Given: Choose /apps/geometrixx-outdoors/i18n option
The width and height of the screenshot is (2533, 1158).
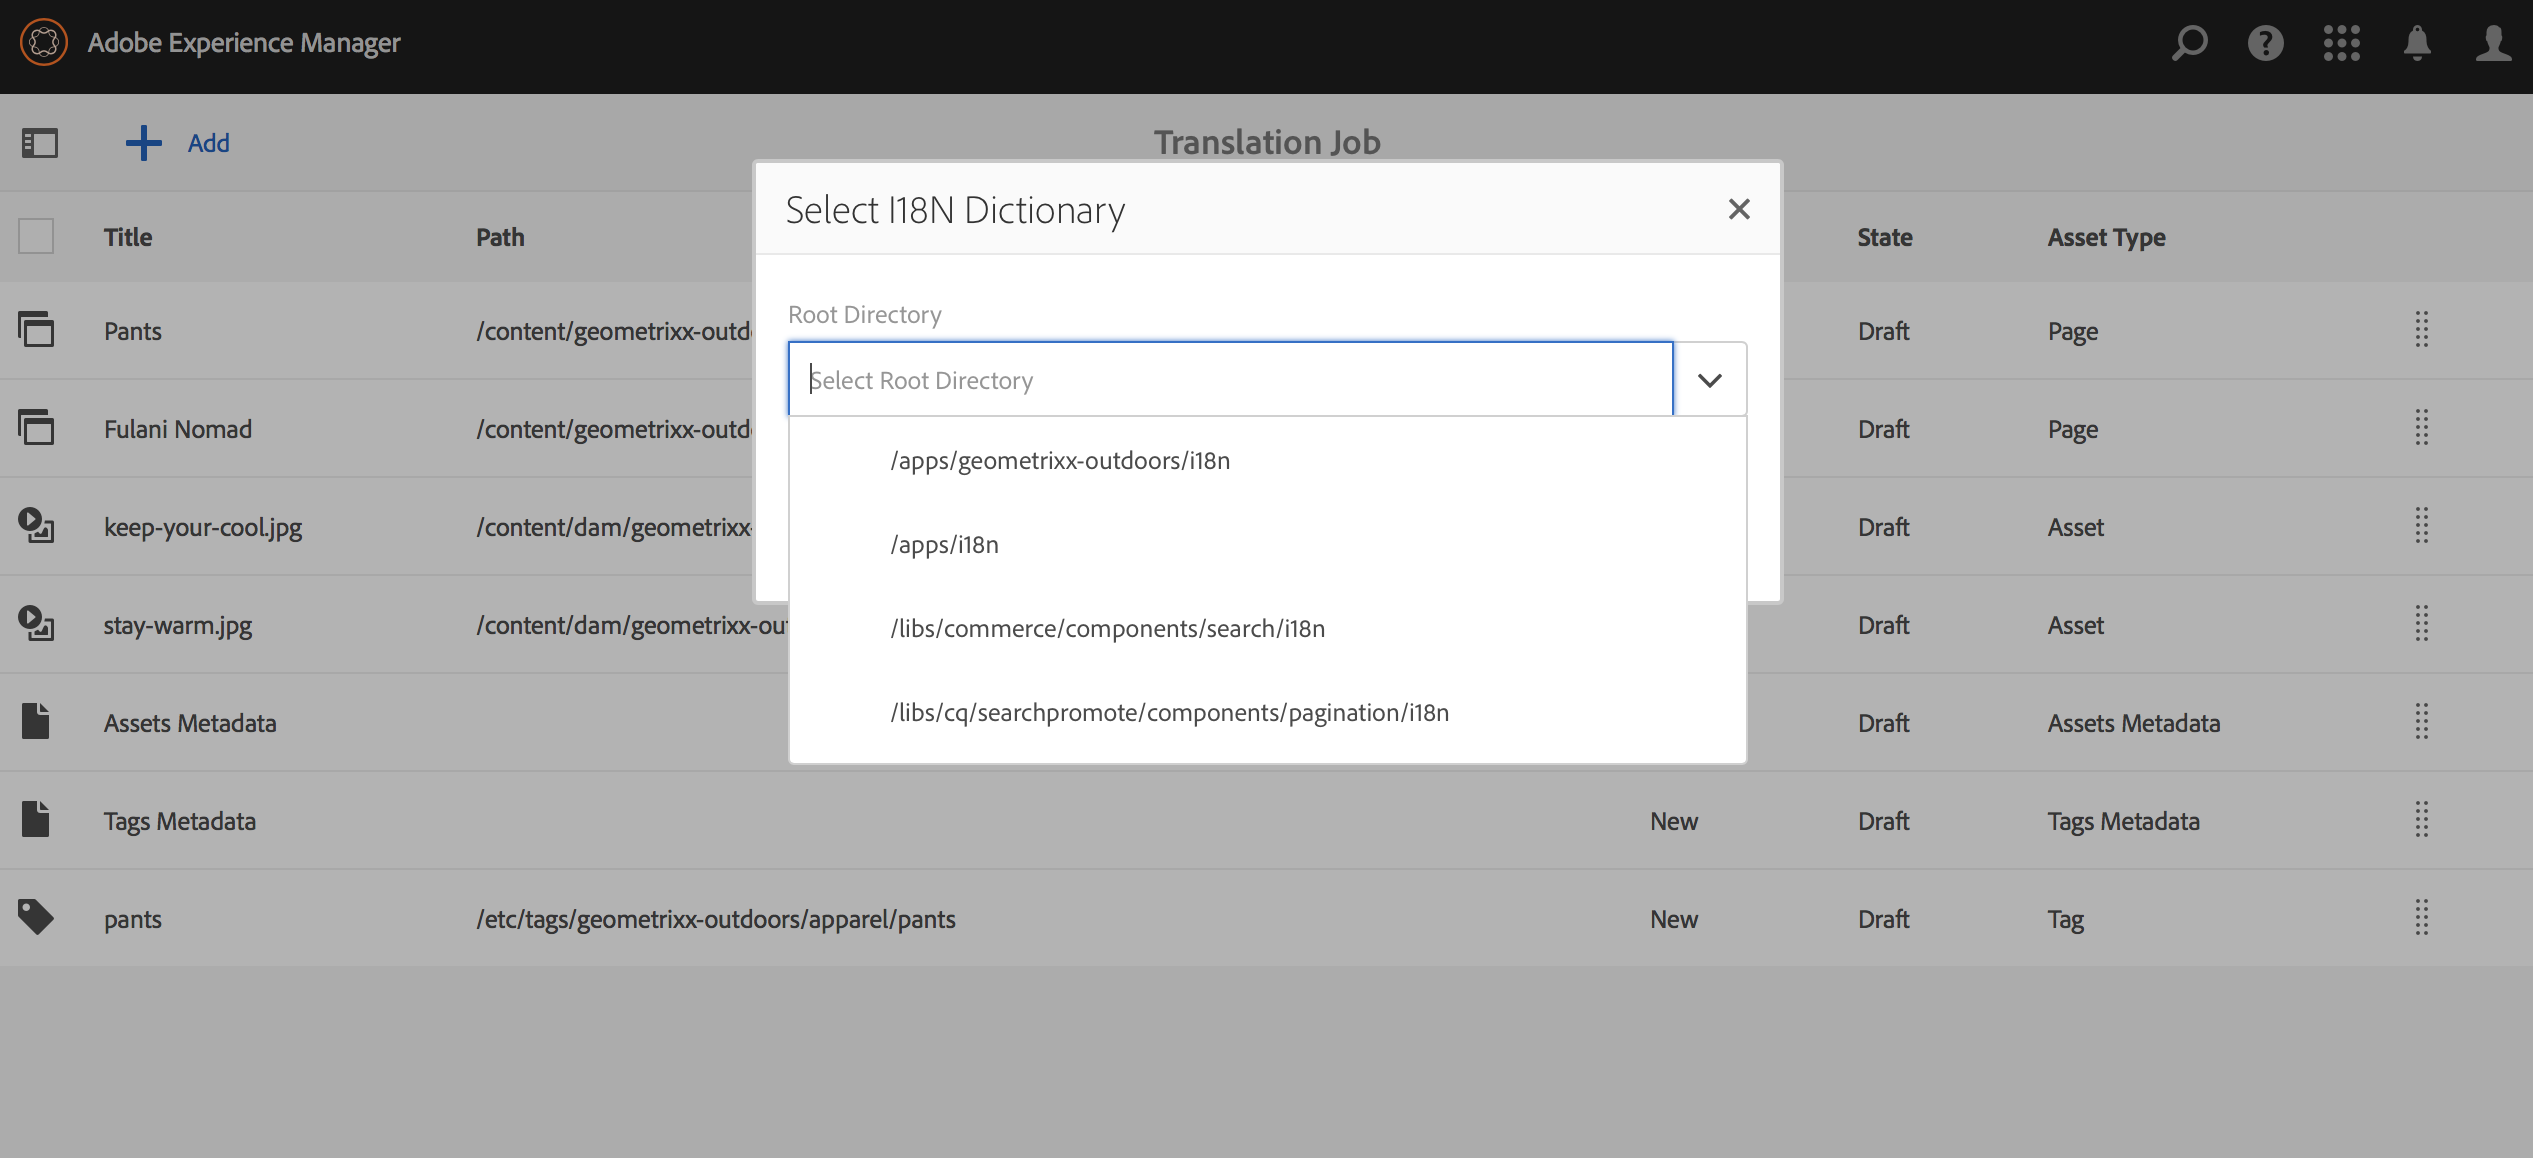Looking at the screenshot, I should pos(1267,460).
